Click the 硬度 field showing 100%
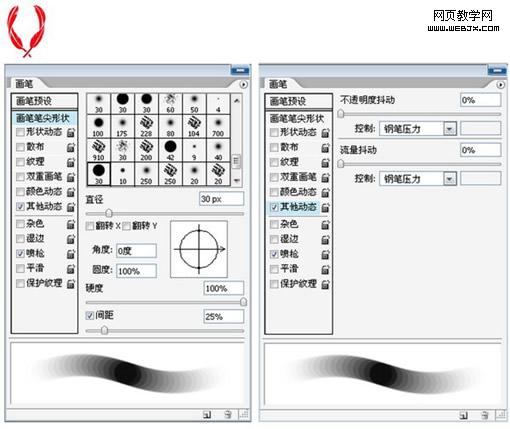The image size is (510, 429). (223, 288)
